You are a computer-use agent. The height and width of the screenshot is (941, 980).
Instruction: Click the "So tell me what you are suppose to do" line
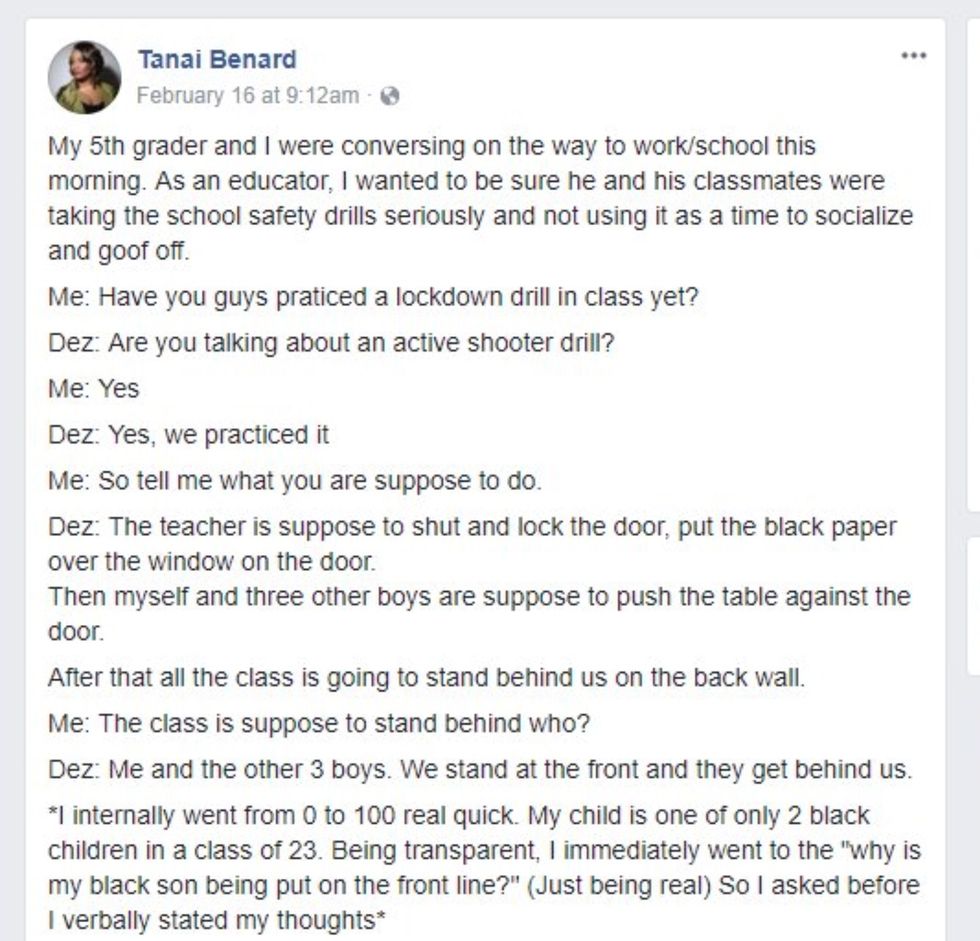pos(295,480)
